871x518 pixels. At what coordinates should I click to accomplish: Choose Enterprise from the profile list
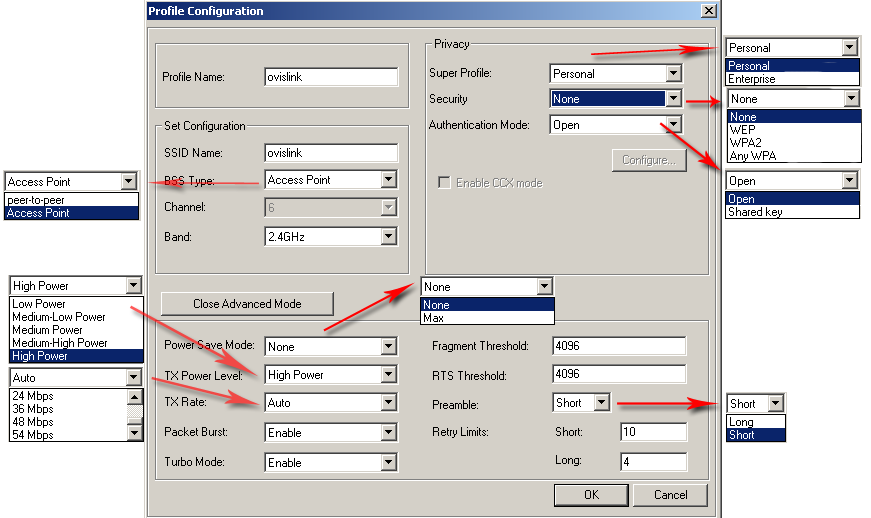(x=752, y=79)
